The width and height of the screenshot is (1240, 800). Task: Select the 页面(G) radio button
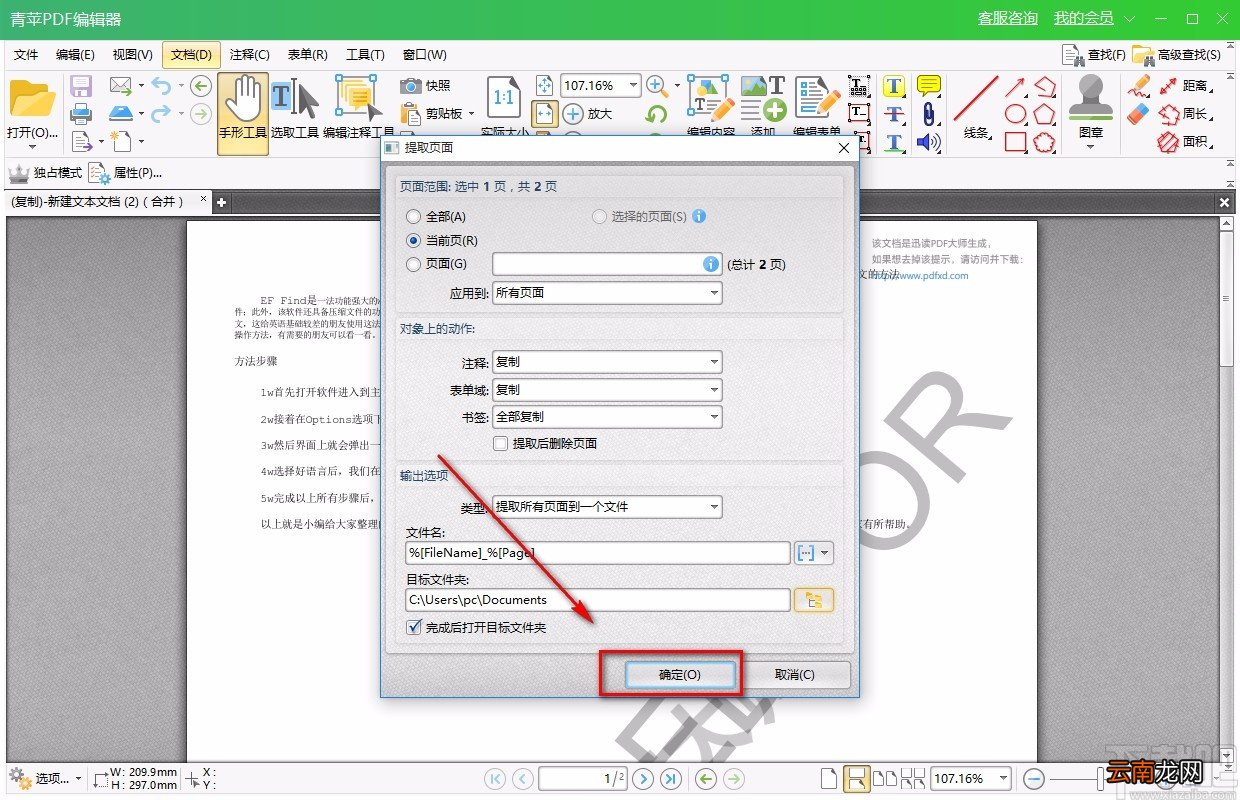[x=414, y=264]
